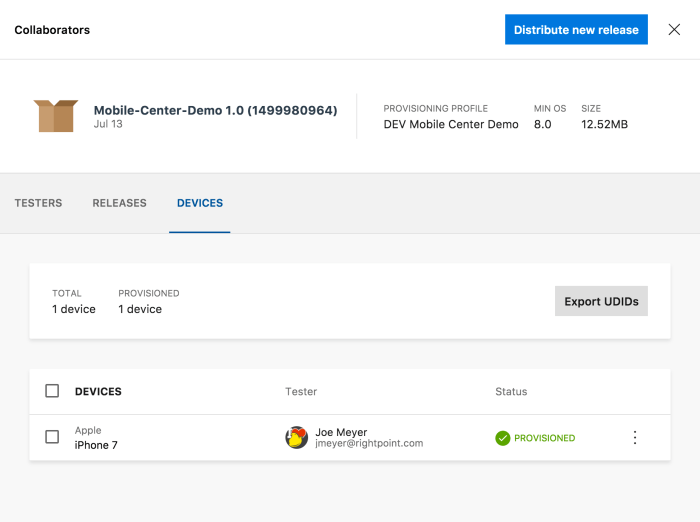Image resolution: width=700 pixels, height=522 pixels.
Task: Click the jmeyer@rightpoint.com email address
Action: (369, 444)
